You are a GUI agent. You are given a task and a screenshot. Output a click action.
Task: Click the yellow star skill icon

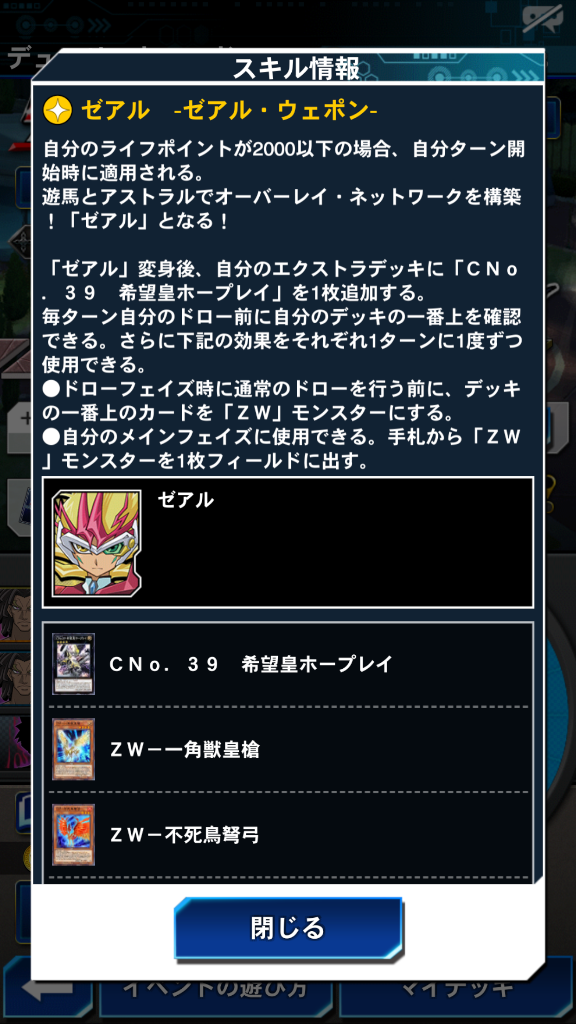(x=57, y=111)
